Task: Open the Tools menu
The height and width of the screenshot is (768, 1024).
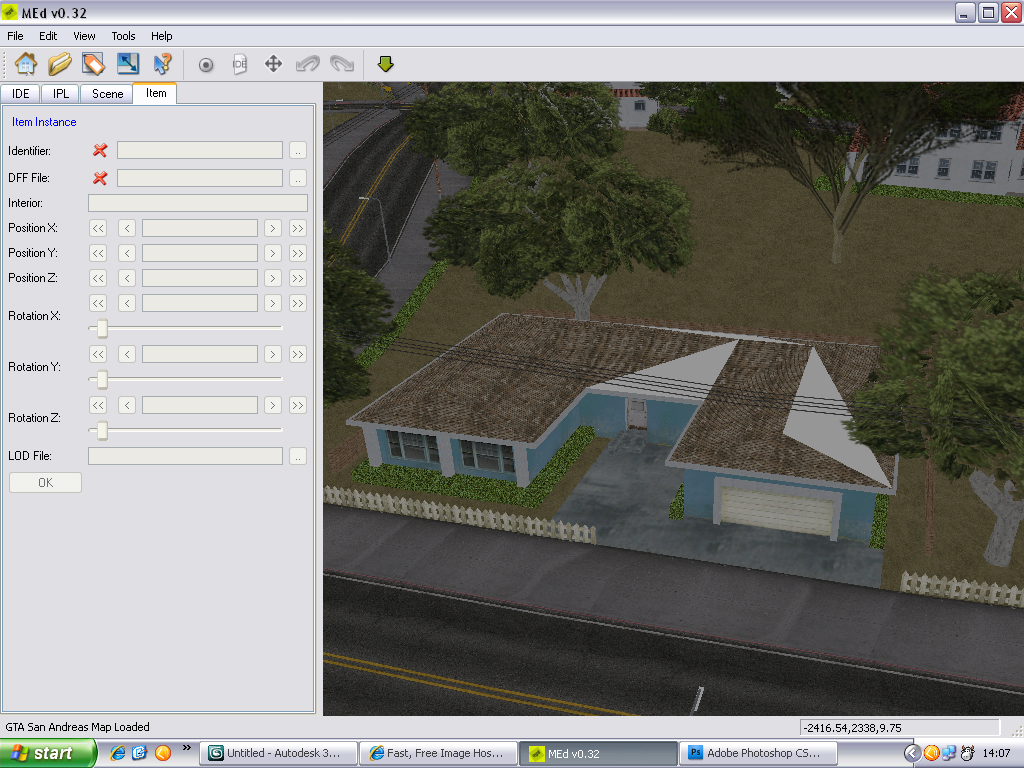Action: tap(123, 36)
